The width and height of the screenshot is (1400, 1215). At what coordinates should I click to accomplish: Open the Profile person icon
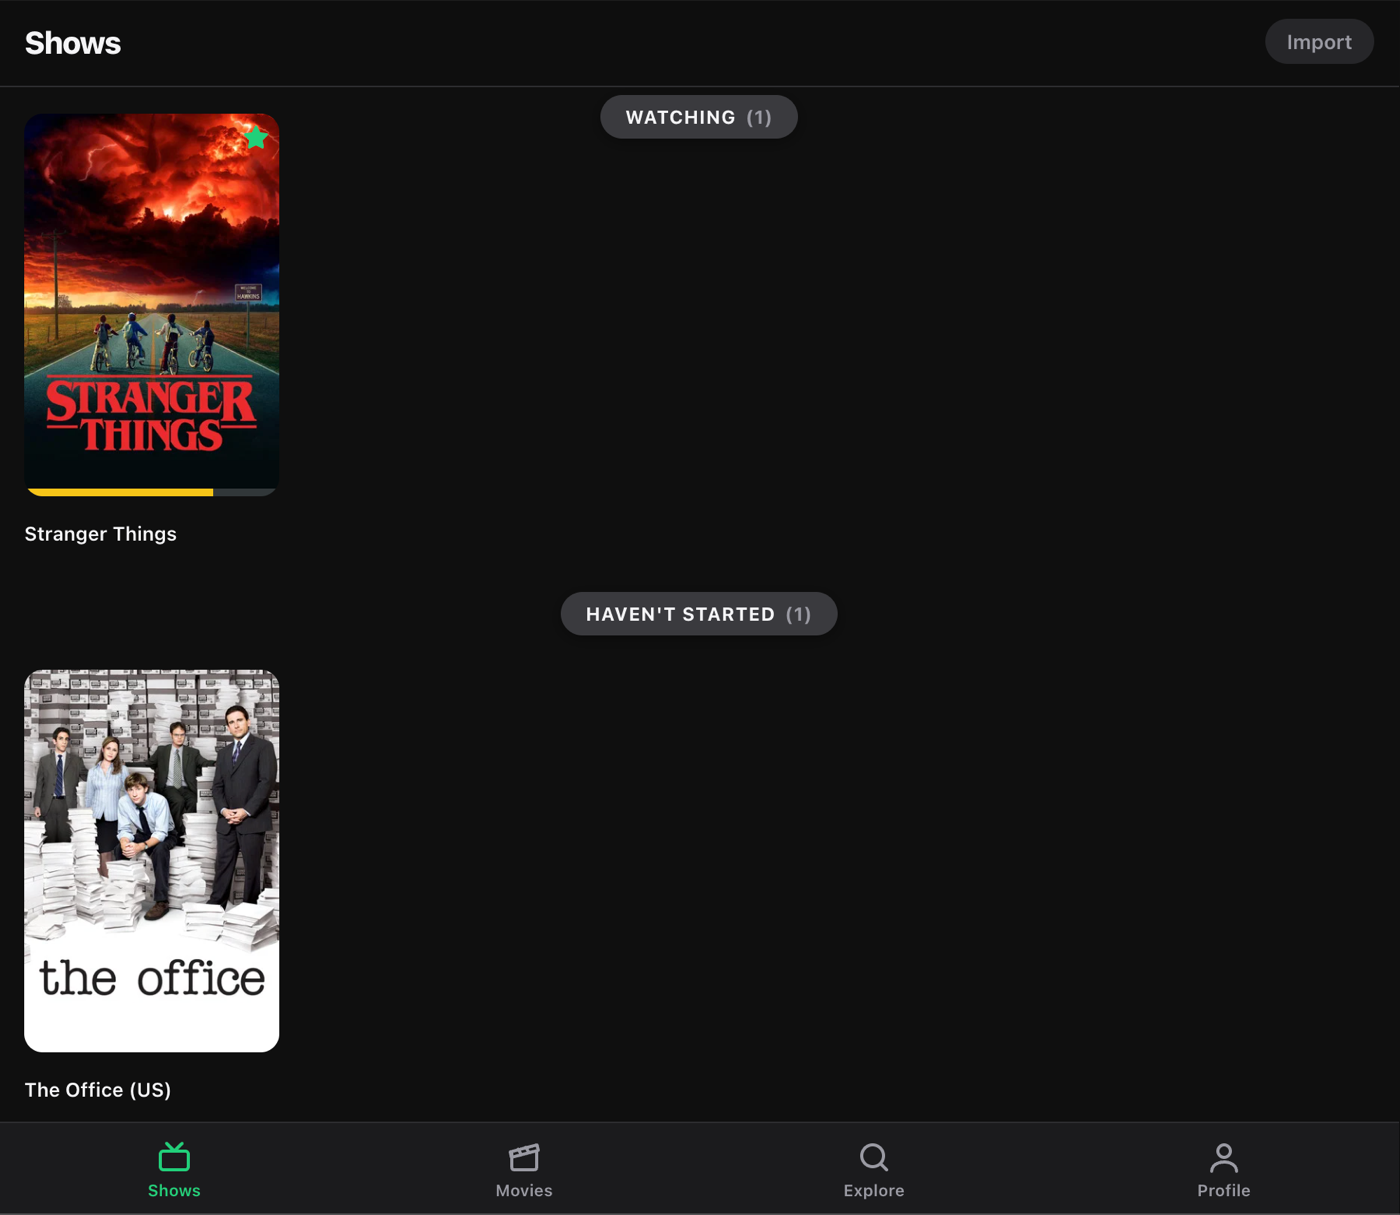pos(1224,1157)
